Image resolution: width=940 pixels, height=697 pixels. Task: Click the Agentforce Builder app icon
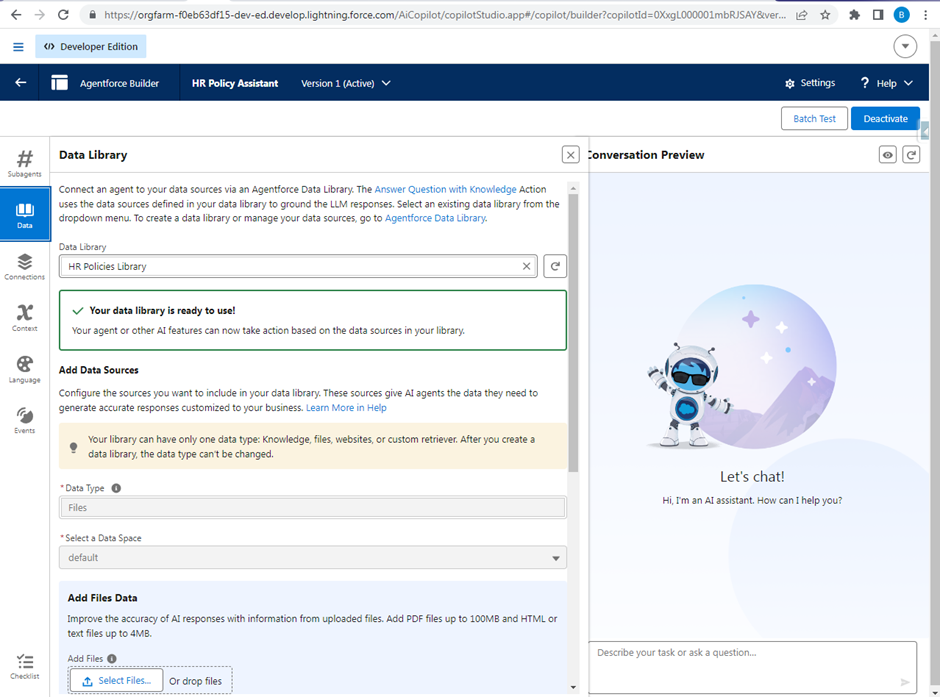(59, 83)
